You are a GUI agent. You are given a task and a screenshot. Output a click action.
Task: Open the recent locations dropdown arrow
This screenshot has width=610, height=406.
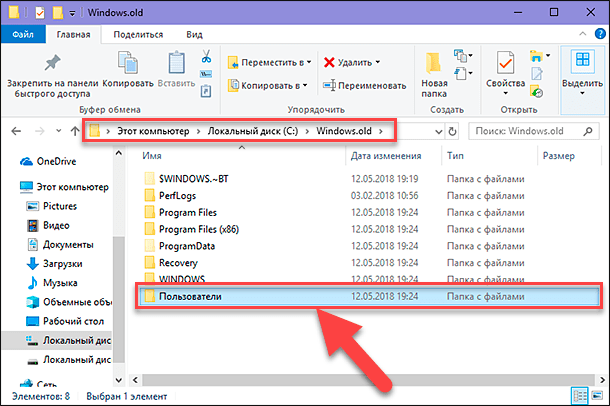point(58,131)
